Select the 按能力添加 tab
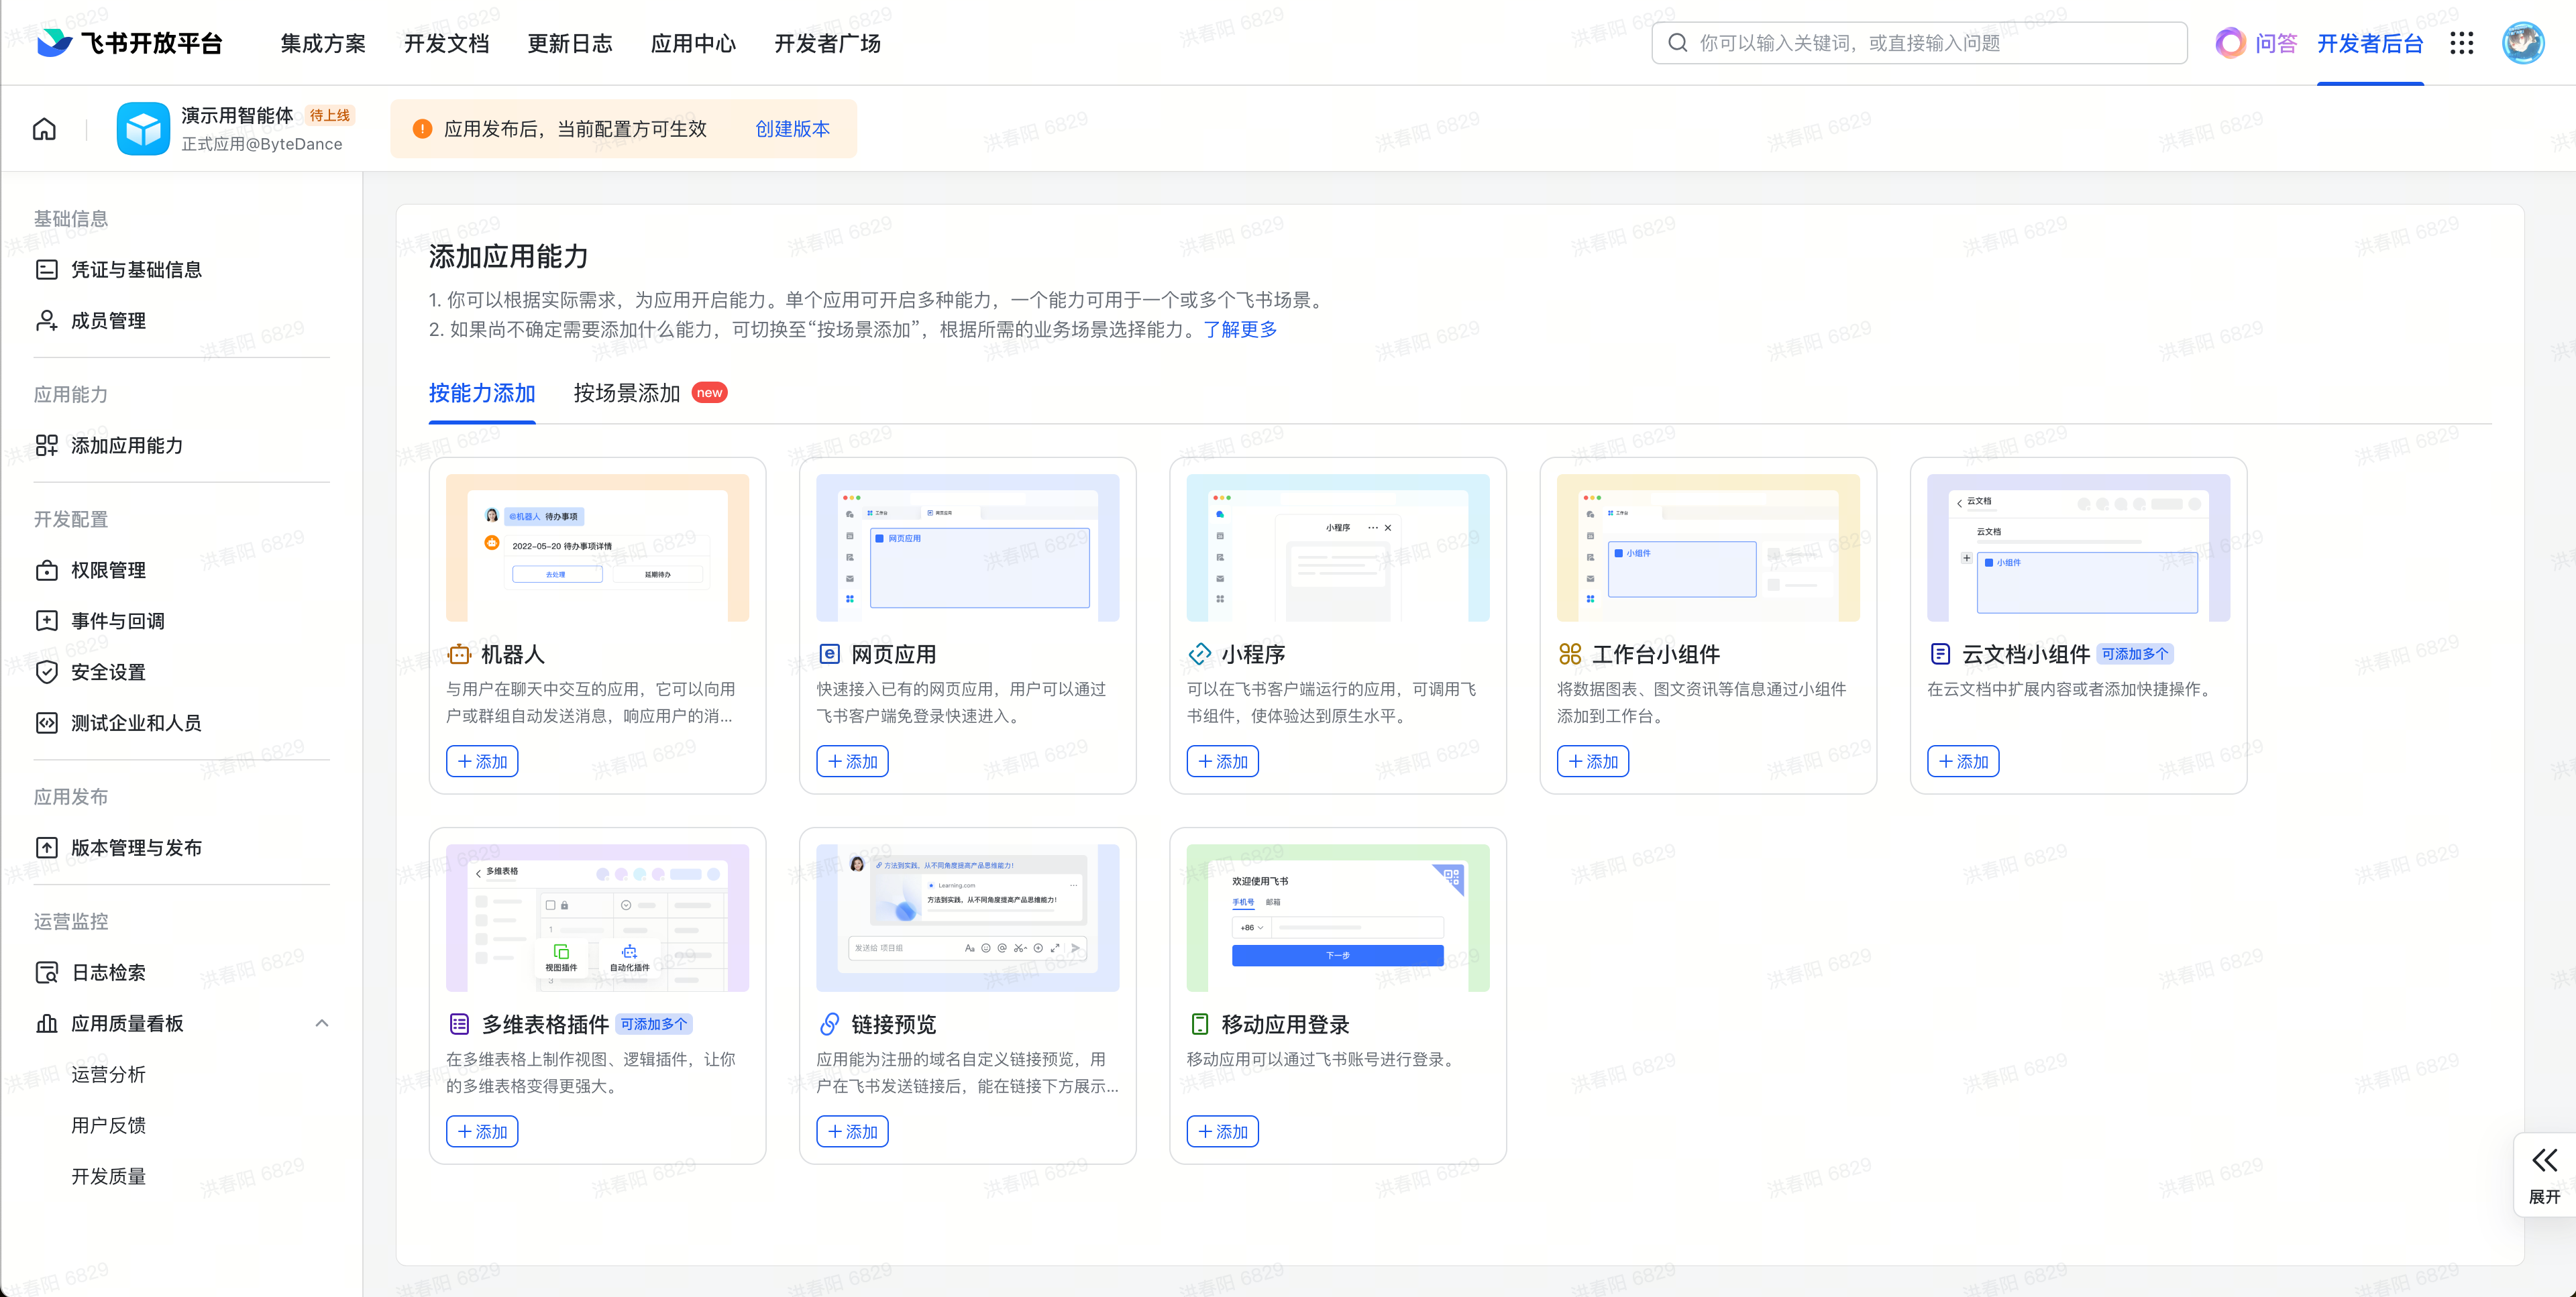The image size is (2576, 1297). pyautogui.click(x=482, y=393)
